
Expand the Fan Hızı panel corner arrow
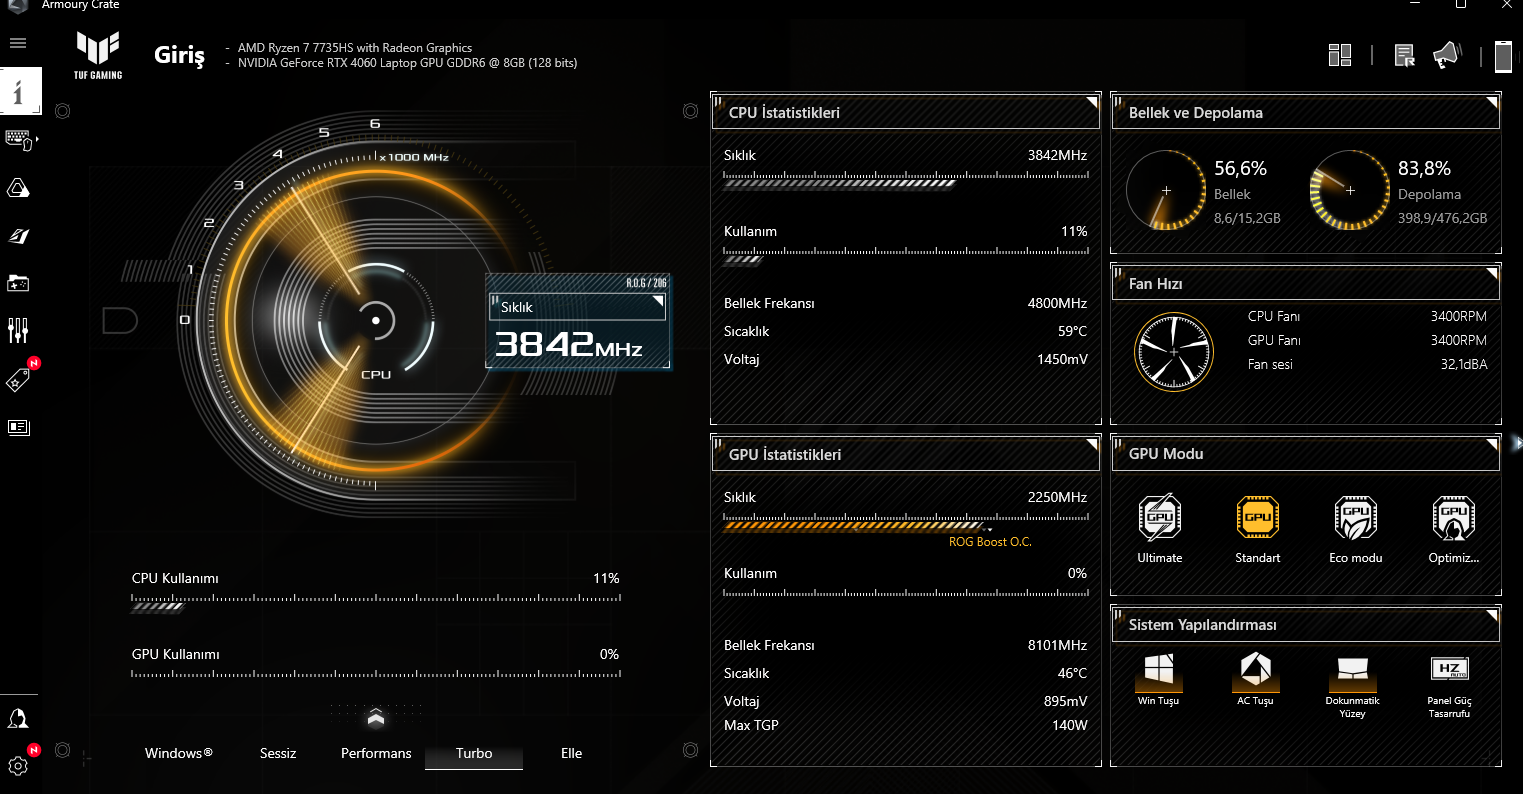coord(1491,273)
